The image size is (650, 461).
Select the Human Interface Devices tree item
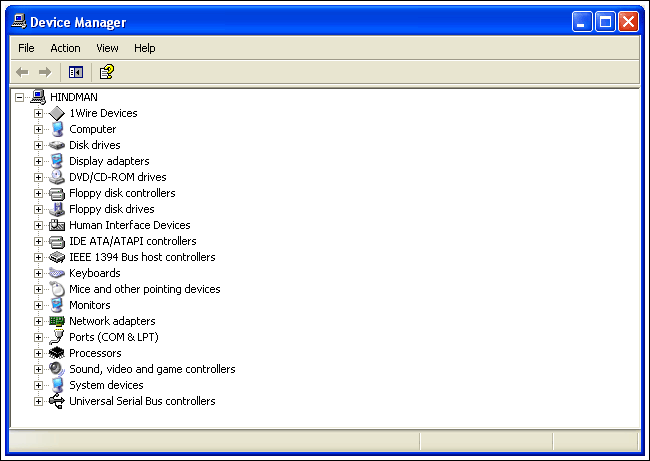click(129, 225)
